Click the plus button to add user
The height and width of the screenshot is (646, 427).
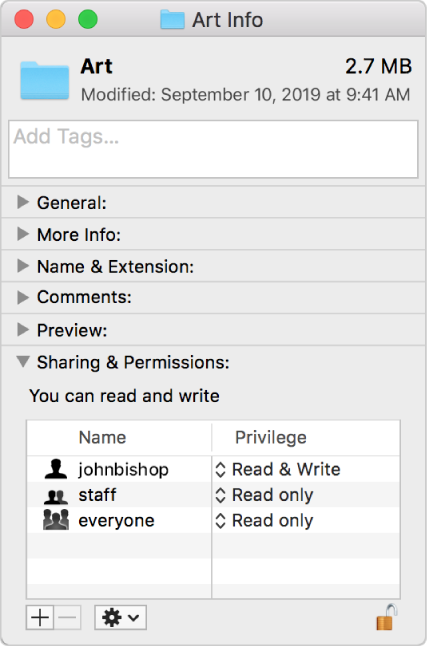(40, 618)
